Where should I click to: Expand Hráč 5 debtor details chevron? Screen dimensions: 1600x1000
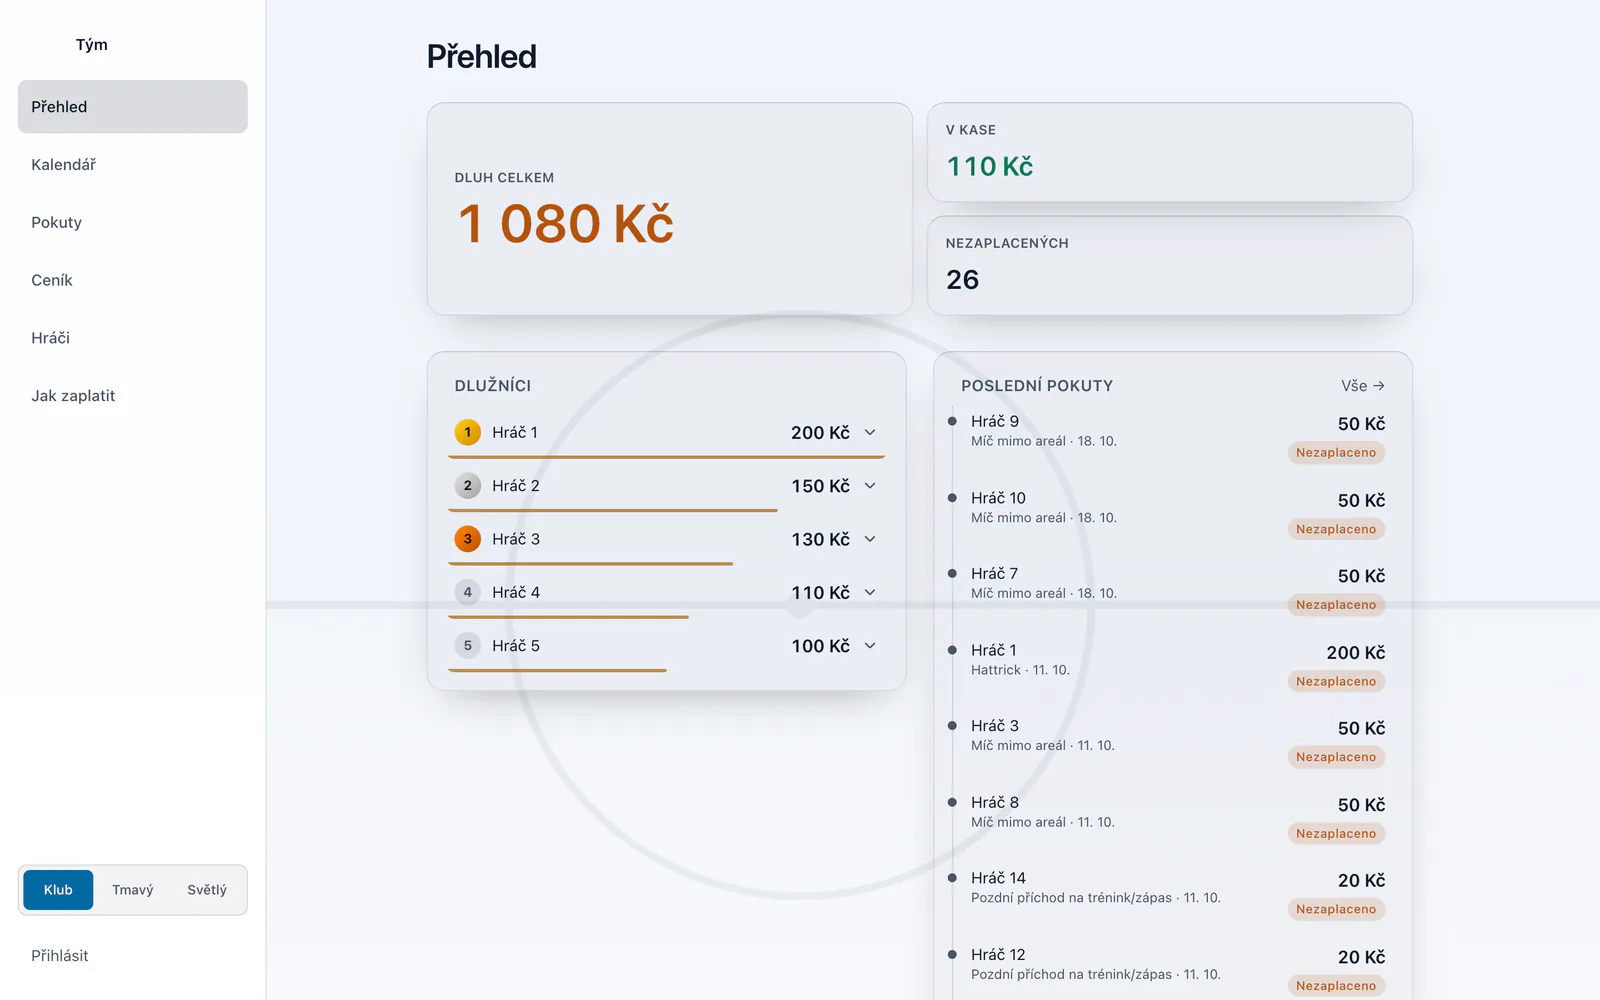(870, 646)
